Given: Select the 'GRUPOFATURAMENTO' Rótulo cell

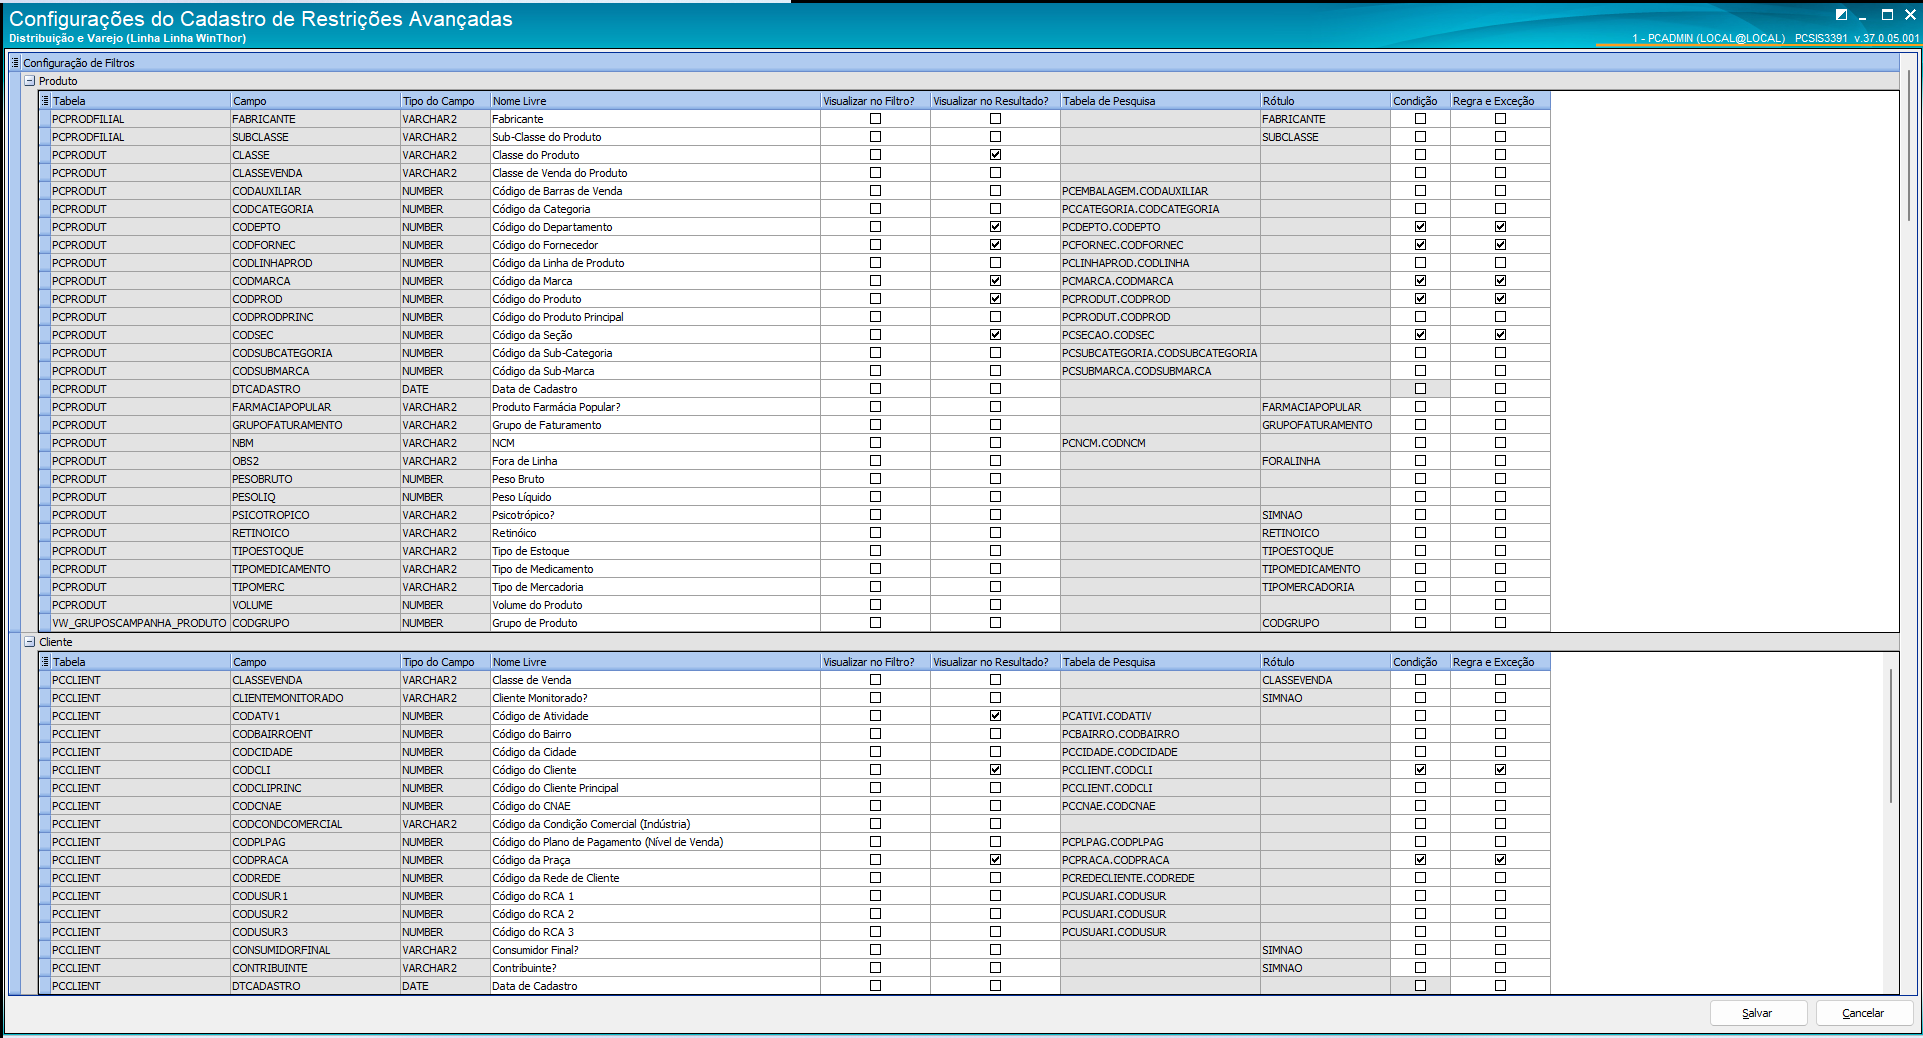Looking at the screenshot, I should tap(1325, 425).
